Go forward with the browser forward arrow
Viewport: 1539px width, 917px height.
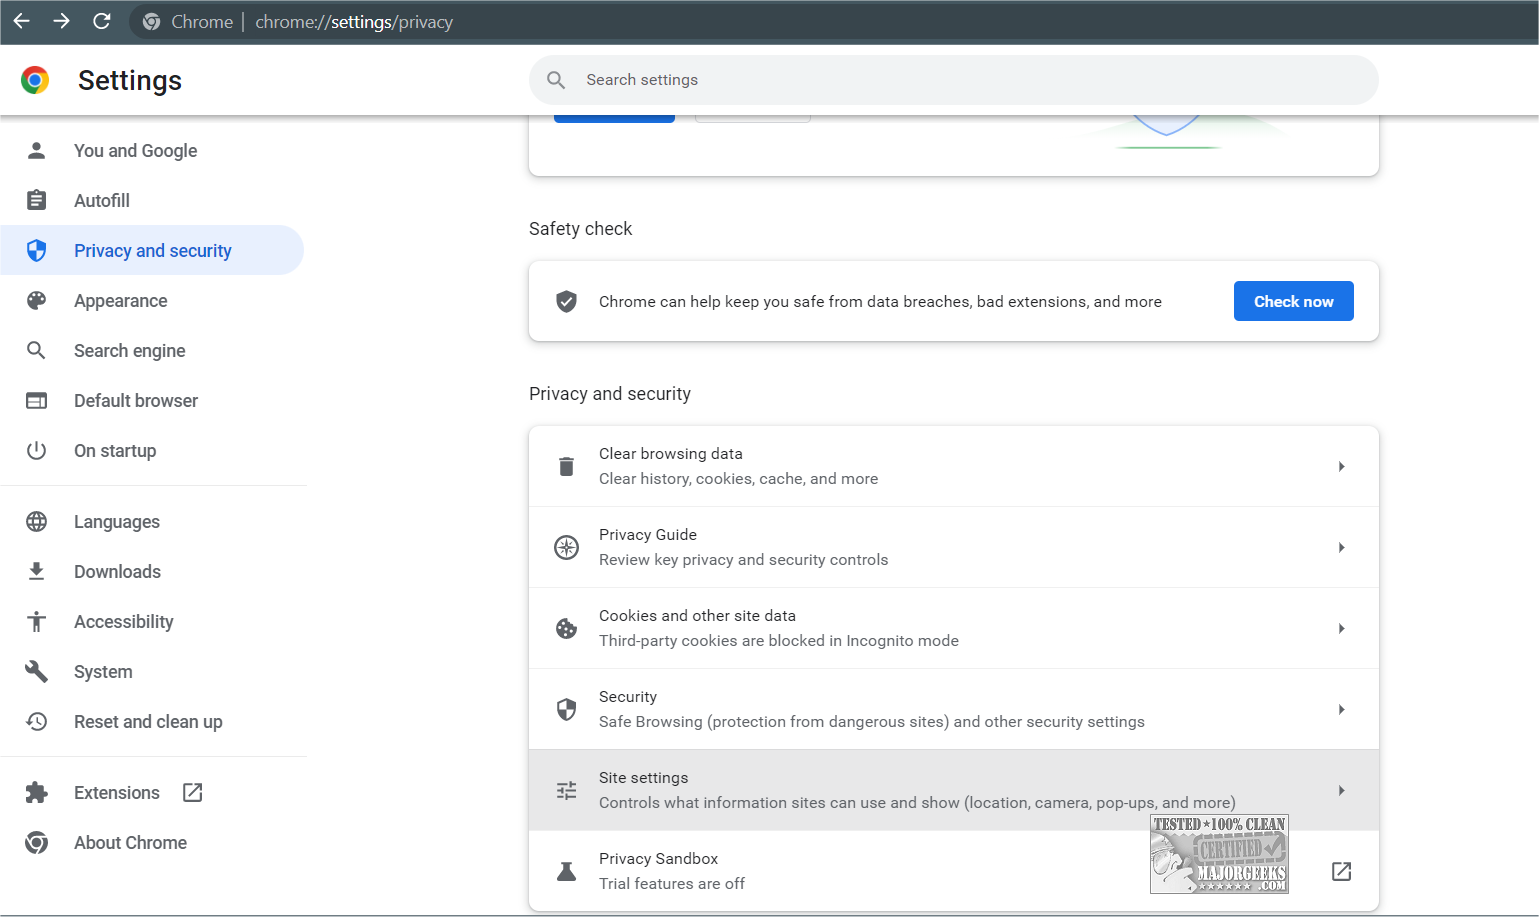pyautogui.click(x=61, y=21)
